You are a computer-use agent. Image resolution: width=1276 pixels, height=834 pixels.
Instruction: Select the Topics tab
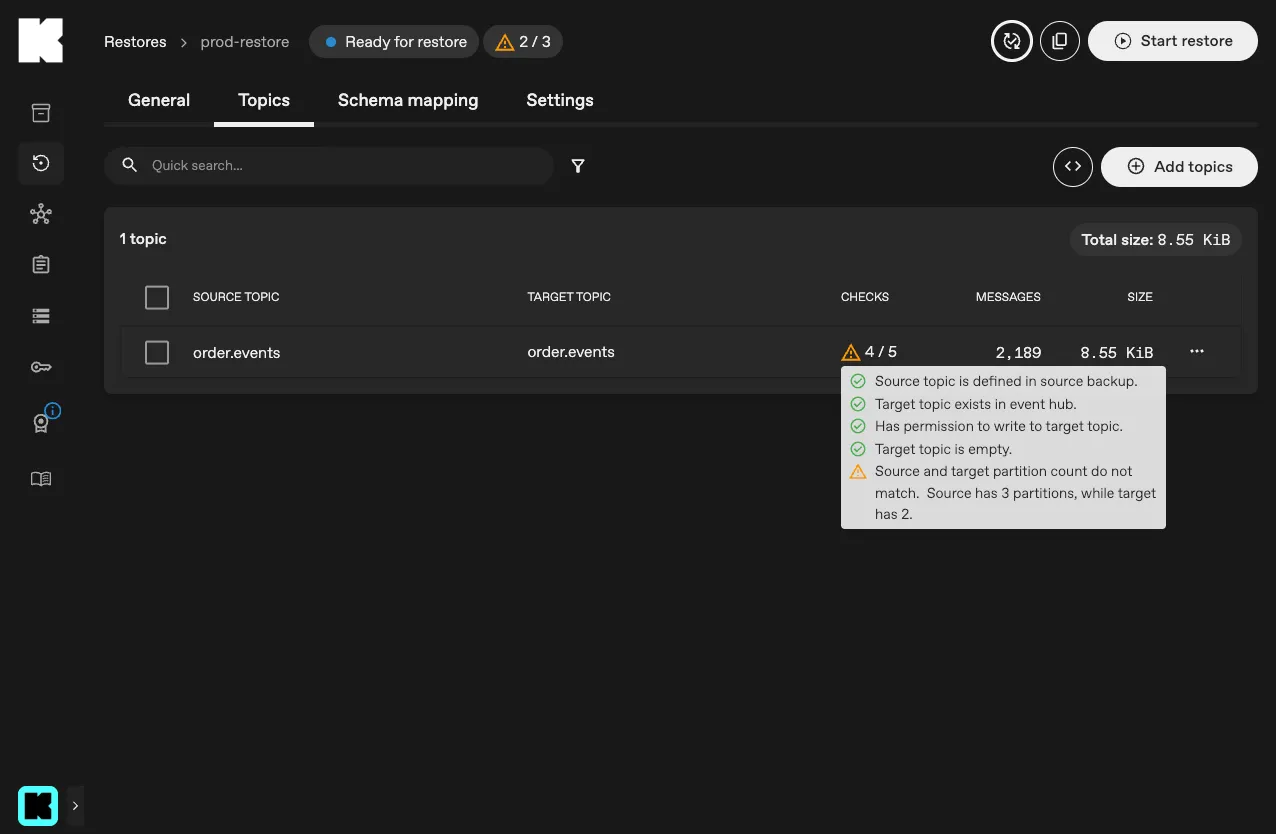[264, 100]
